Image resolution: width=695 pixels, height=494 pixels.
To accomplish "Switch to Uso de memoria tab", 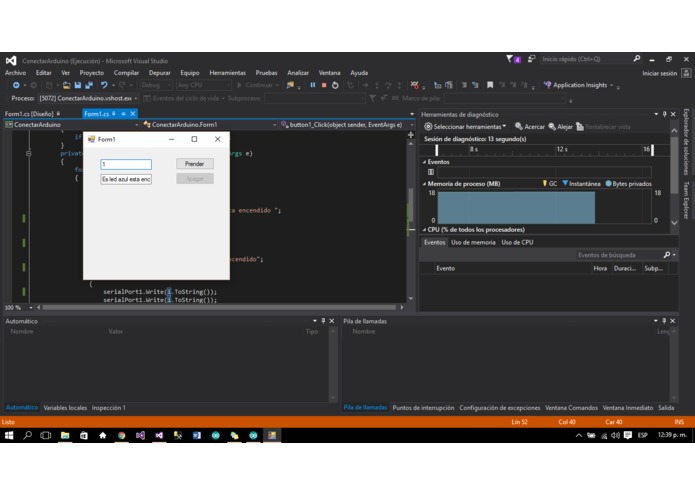I will (x=473, y=242).
